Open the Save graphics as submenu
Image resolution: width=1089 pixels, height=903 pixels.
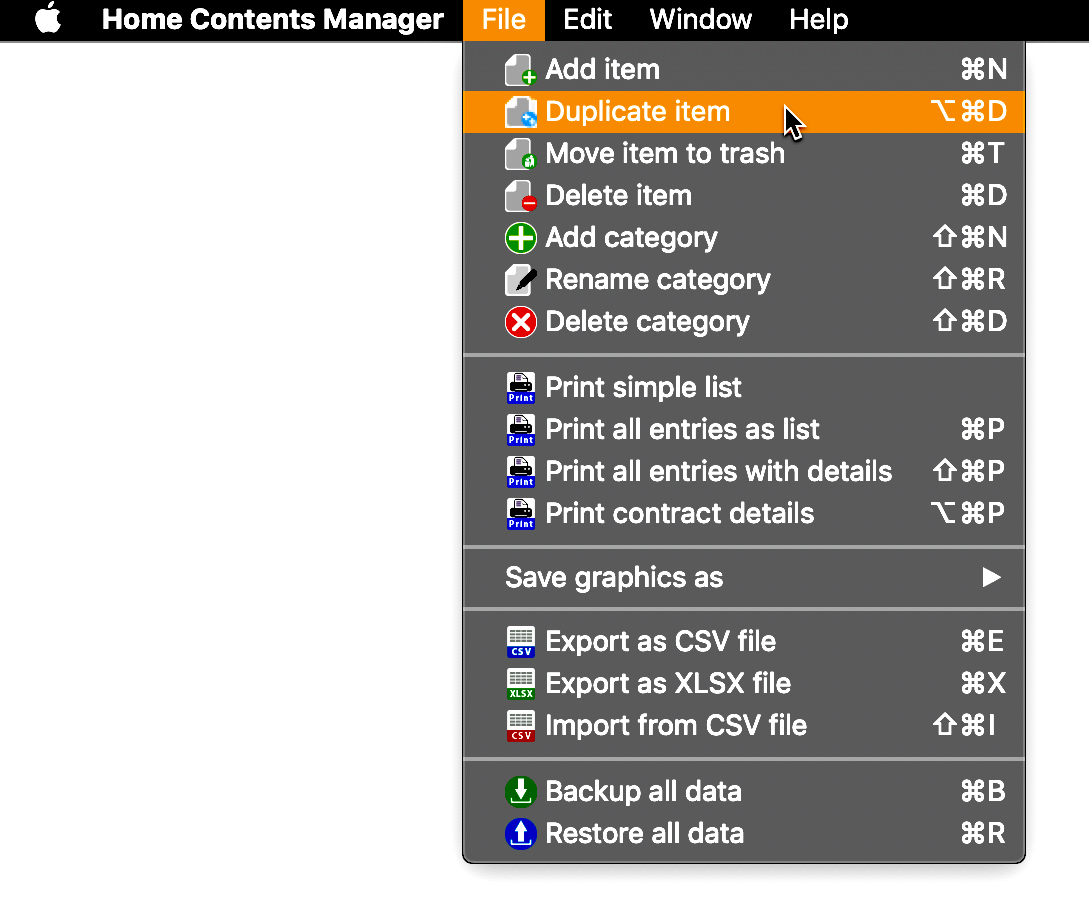[744, 578]
